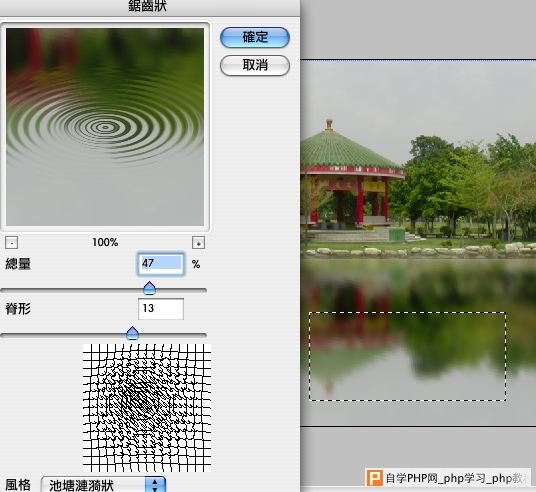The width and height of the screenshot is (536, 492).
Task: Open the 風格 style dropdown menu
Action: (x=103, y=485)
